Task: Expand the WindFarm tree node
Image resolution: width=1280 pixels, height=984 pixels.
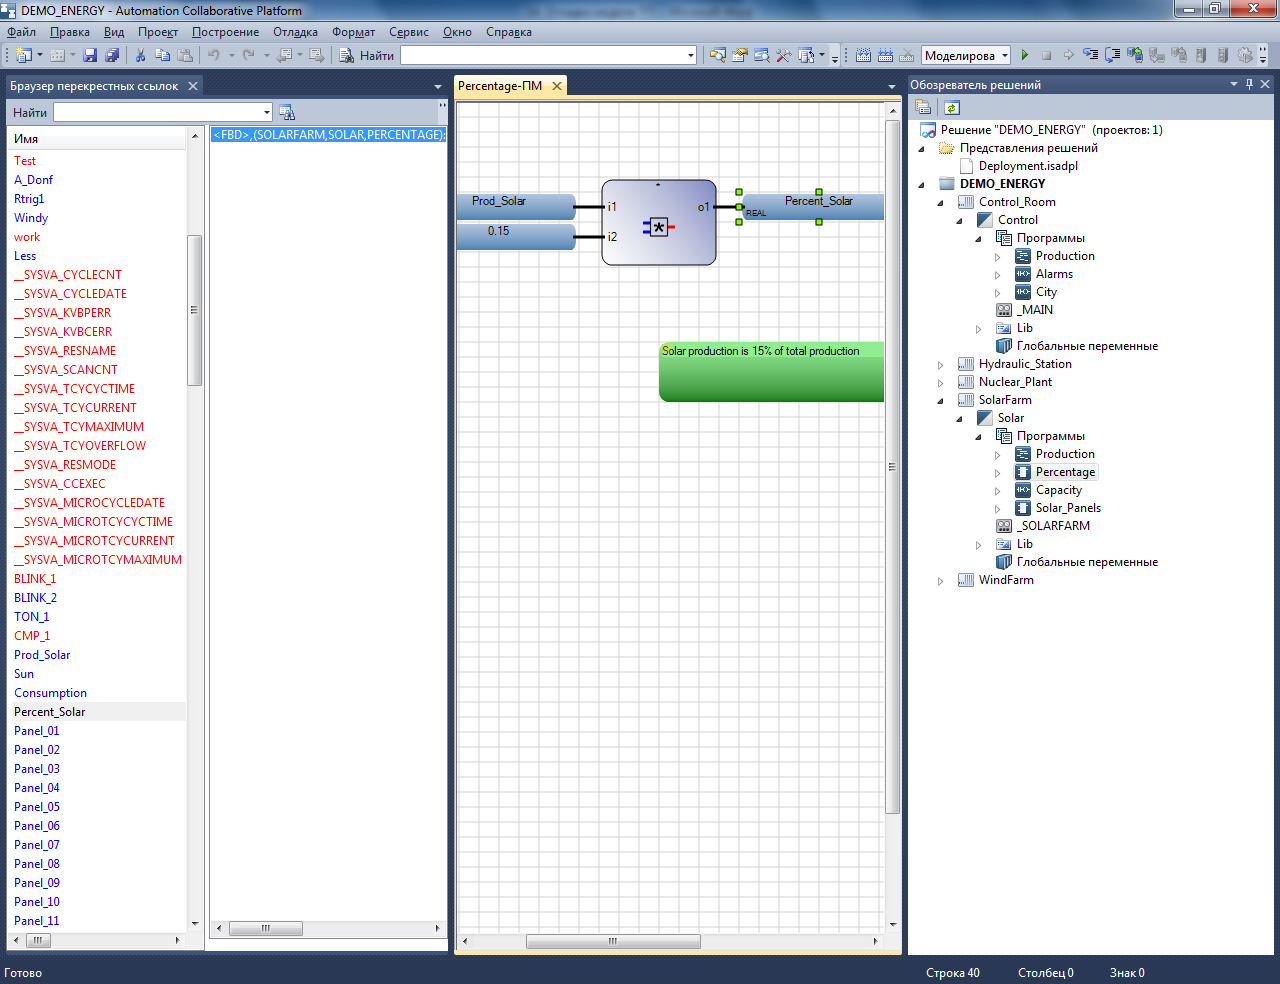Action: click(x=940, y=581)
